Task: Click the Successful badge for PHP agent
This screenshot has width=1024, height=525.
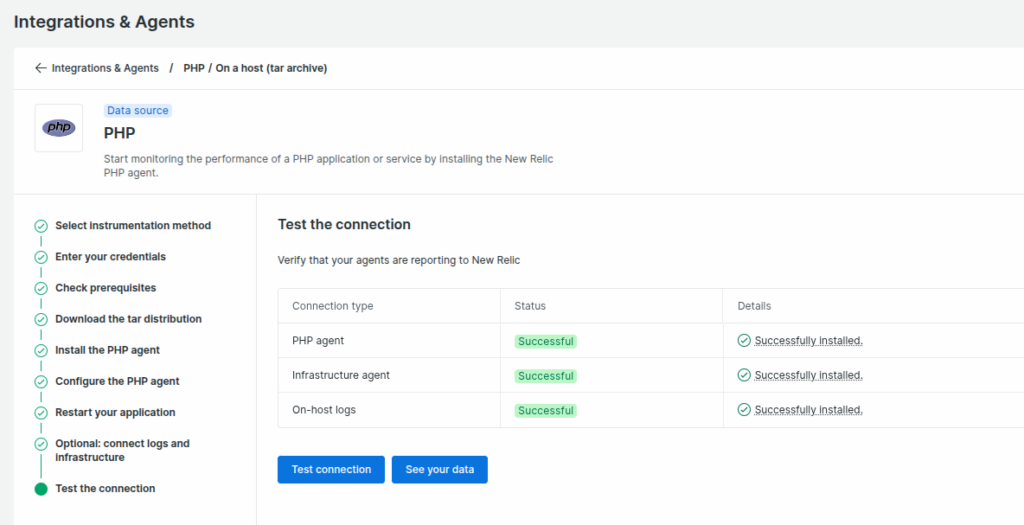Action: [x=546, y=341]
